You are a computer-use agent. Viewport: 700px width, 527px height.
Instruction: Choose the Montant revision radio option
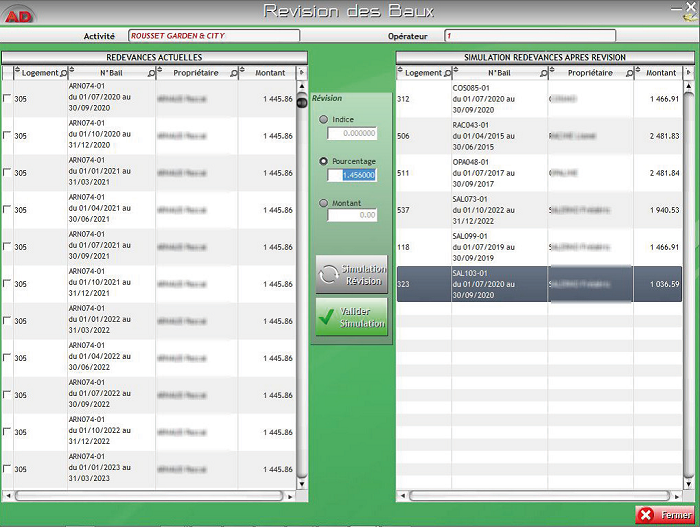323,203
